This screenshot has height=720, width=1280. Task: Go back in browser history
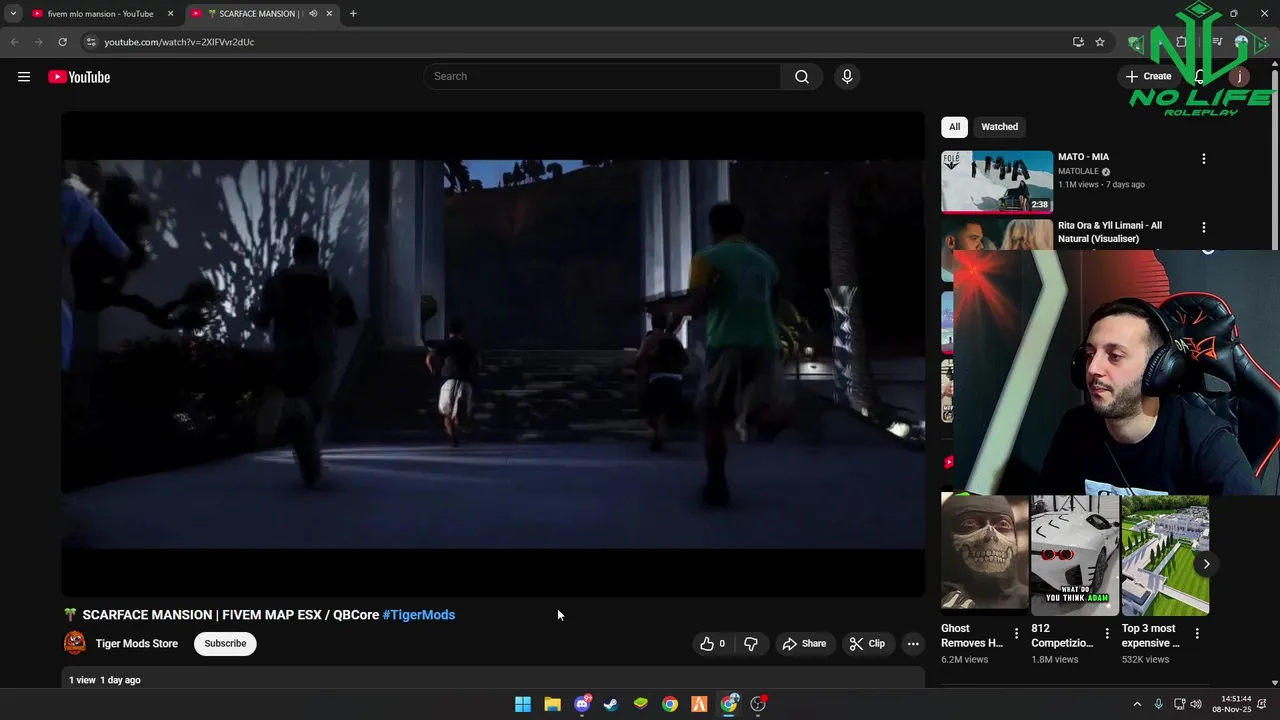14,42
